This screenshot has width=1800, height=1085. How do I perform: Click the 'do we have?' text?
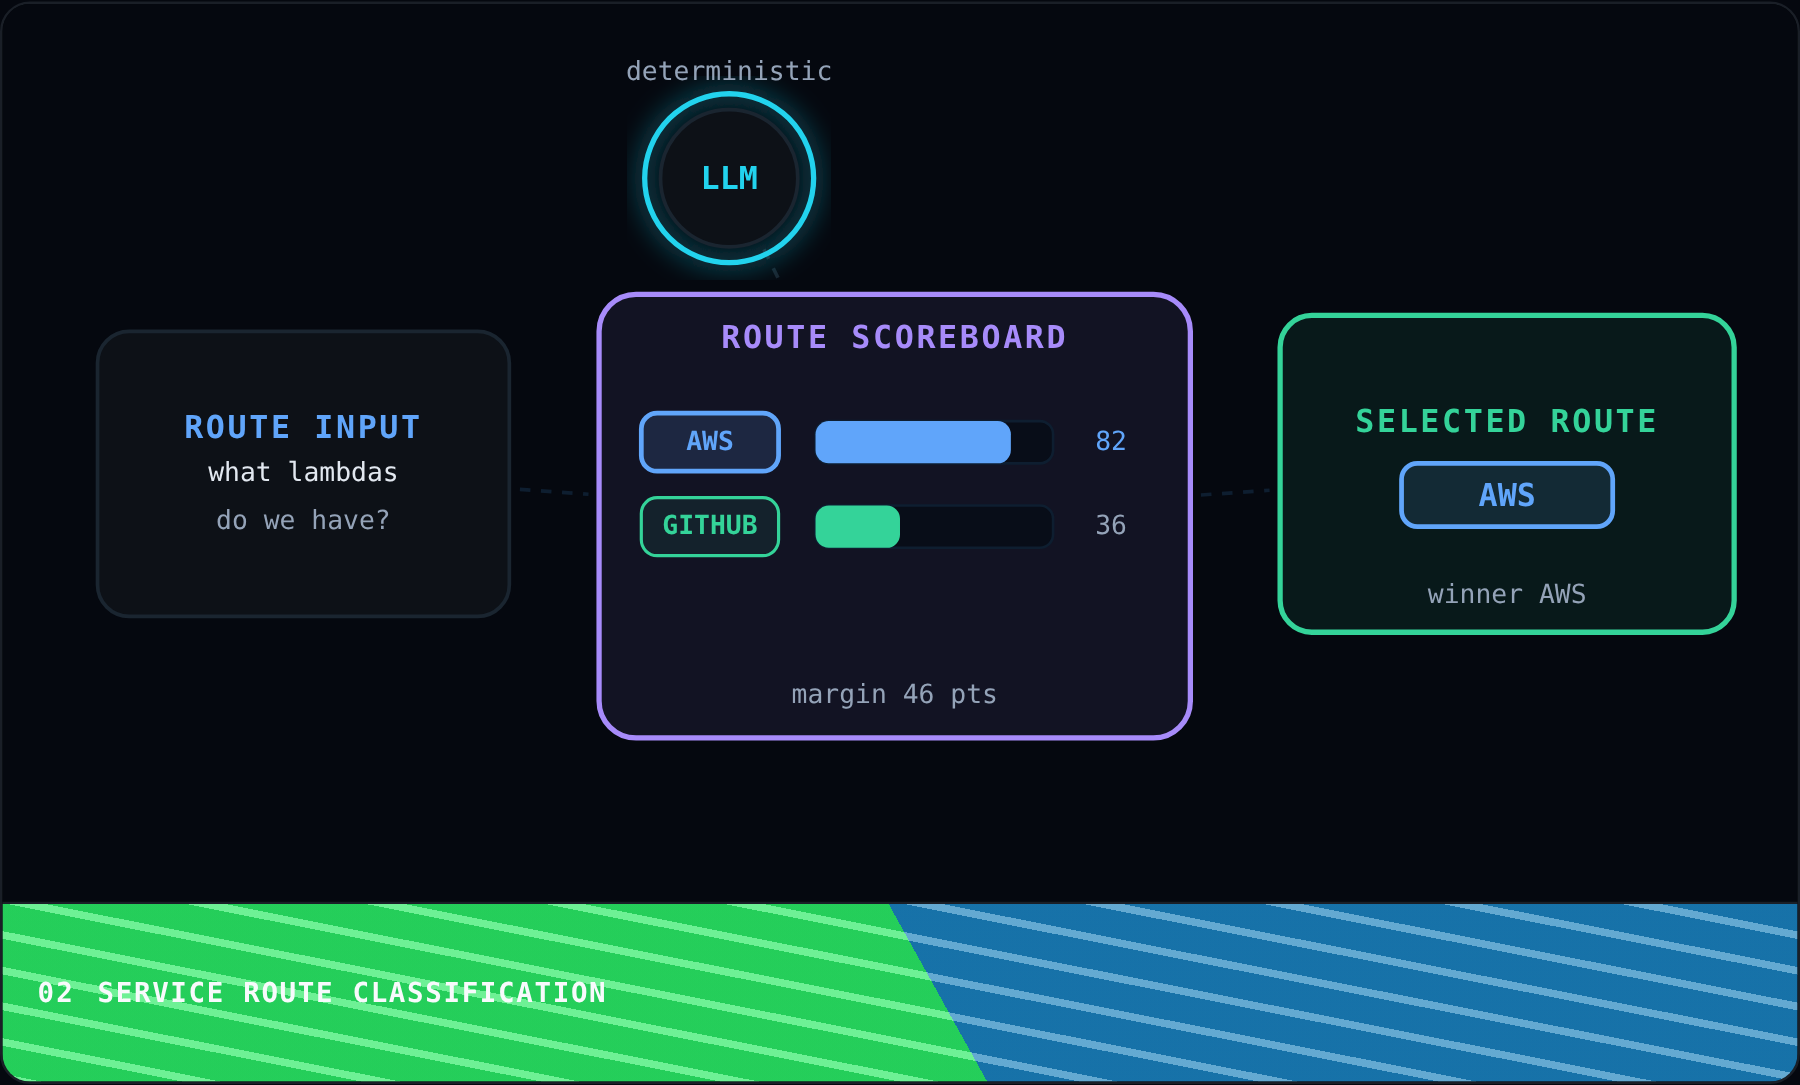coord(303,520)
